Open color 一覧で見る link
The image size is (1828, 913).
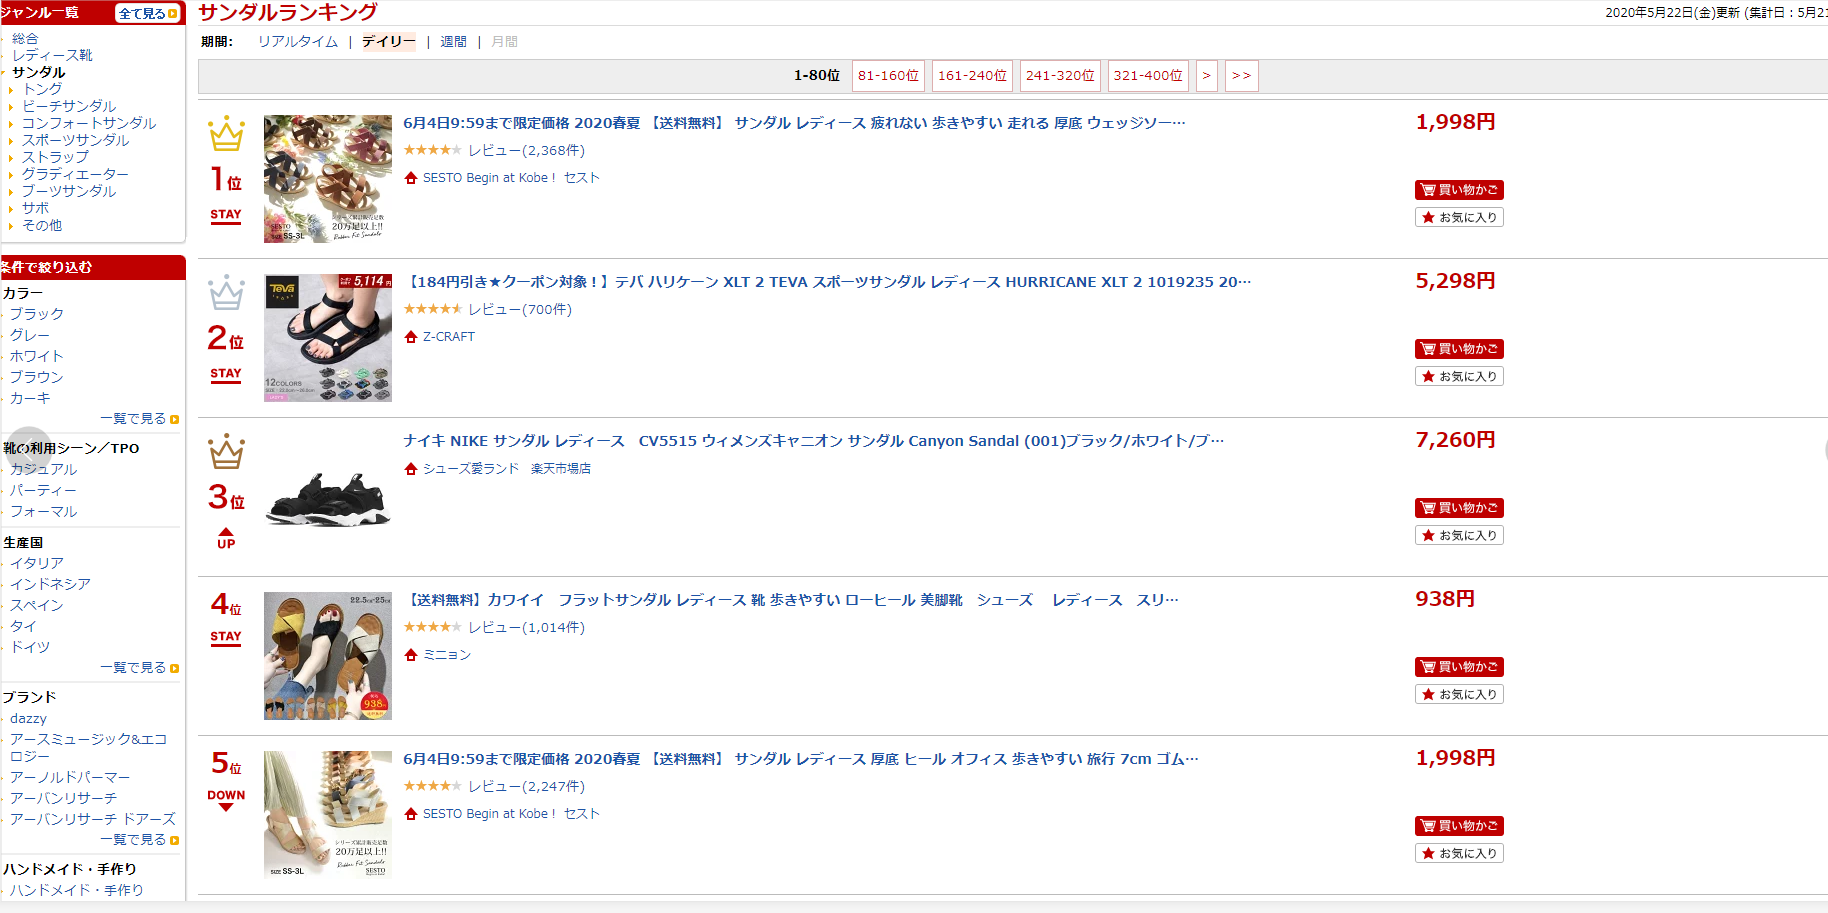click(139, 419)
